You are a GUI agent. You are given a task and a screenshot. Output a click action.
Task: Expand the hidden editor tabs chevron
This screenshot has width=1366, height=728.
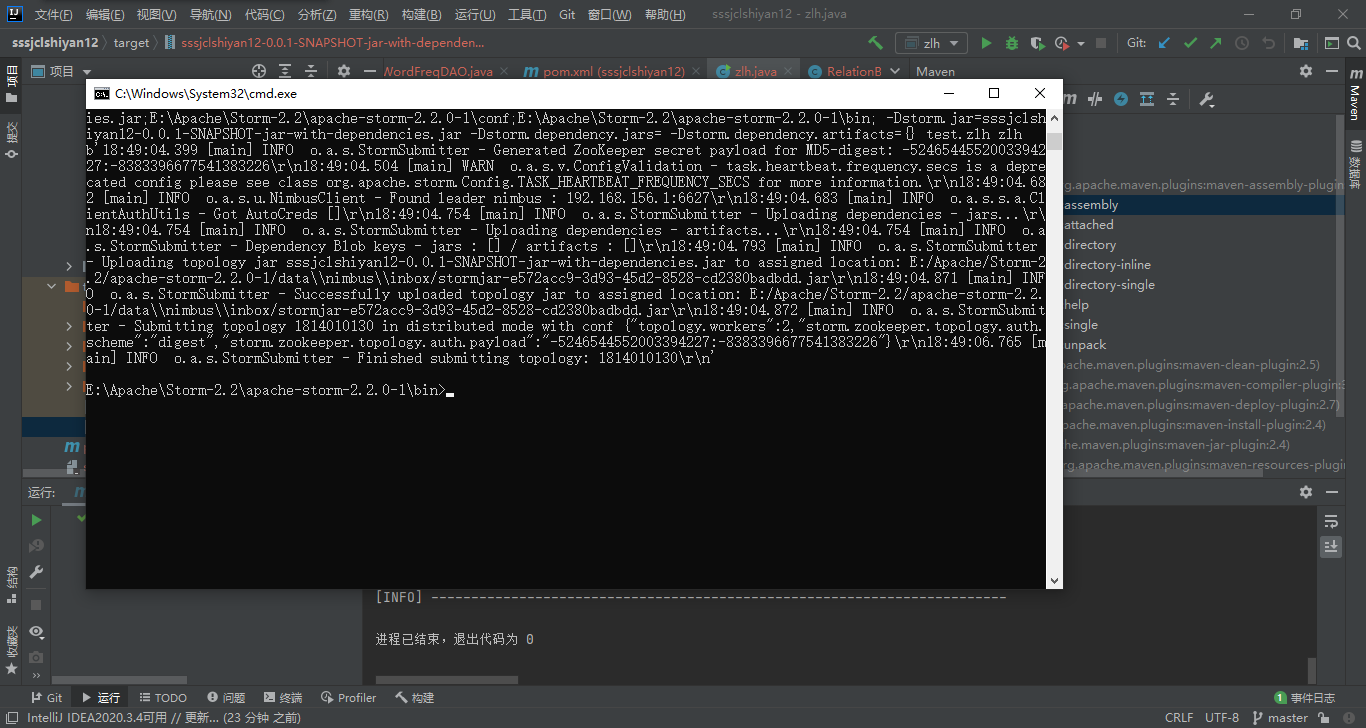[x=895, y=71]
